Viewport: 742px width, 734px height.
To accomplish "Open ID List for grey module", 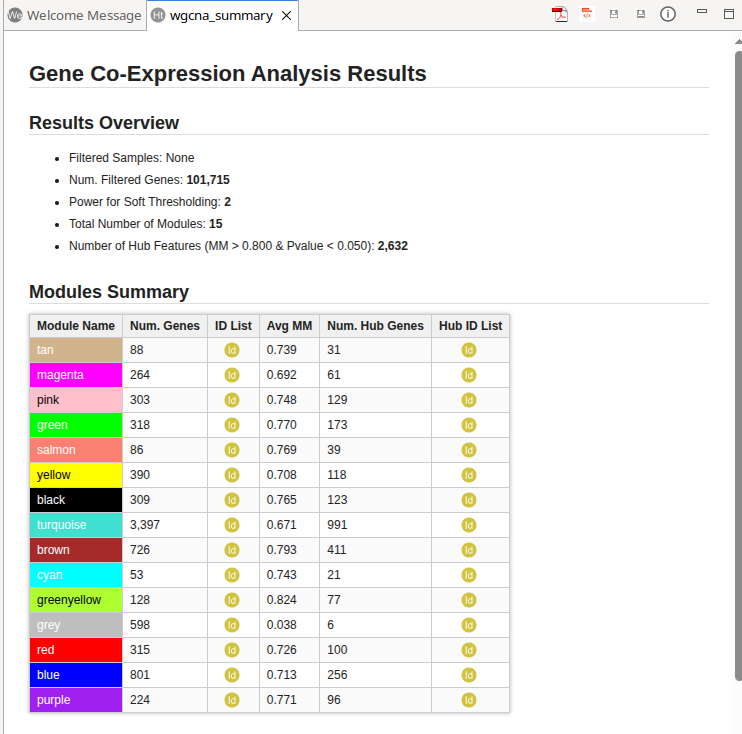I will coord(232,625).
